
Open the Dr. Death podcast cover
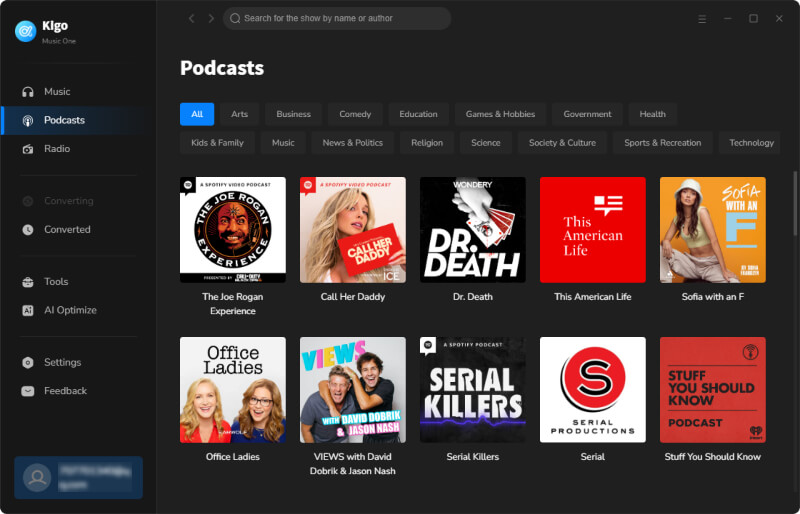click(x=472, y=230)
